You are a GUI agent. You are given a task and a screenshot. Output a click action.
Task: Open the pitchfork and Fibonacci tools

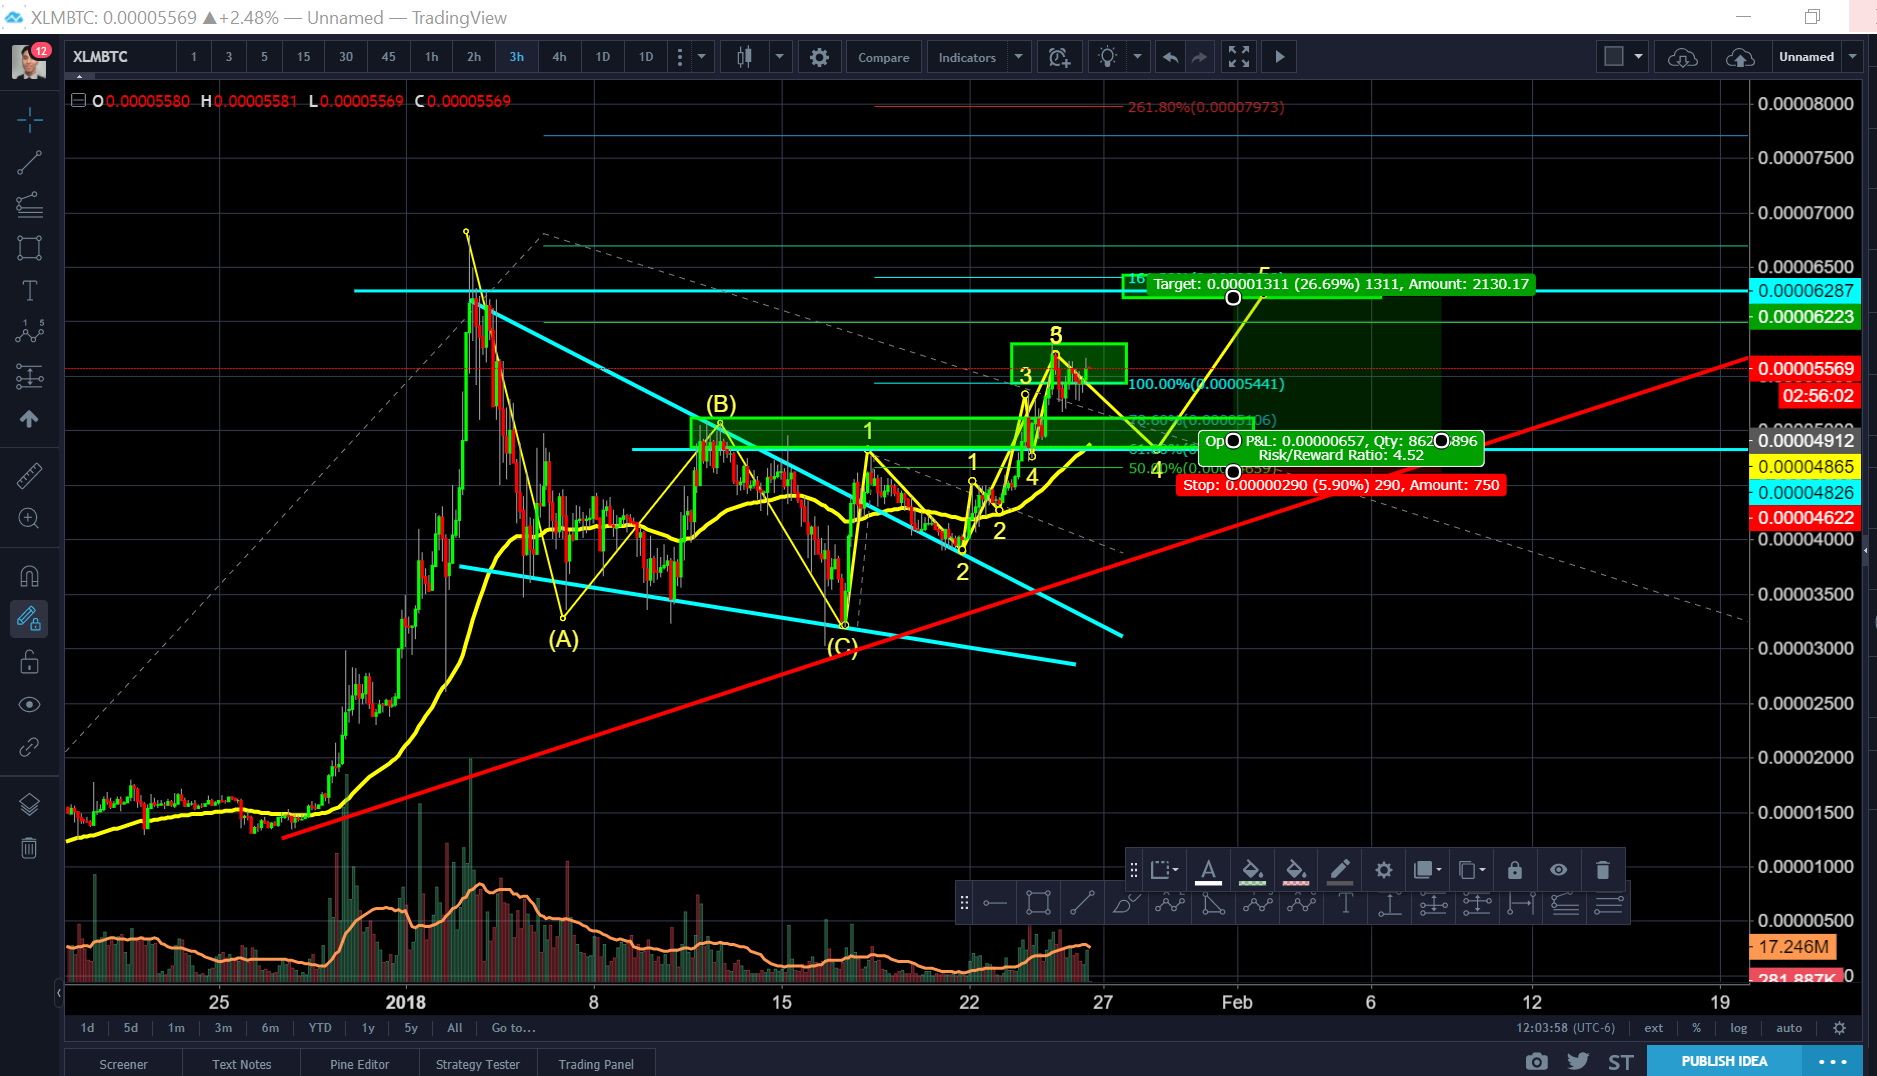click(29, 205)
